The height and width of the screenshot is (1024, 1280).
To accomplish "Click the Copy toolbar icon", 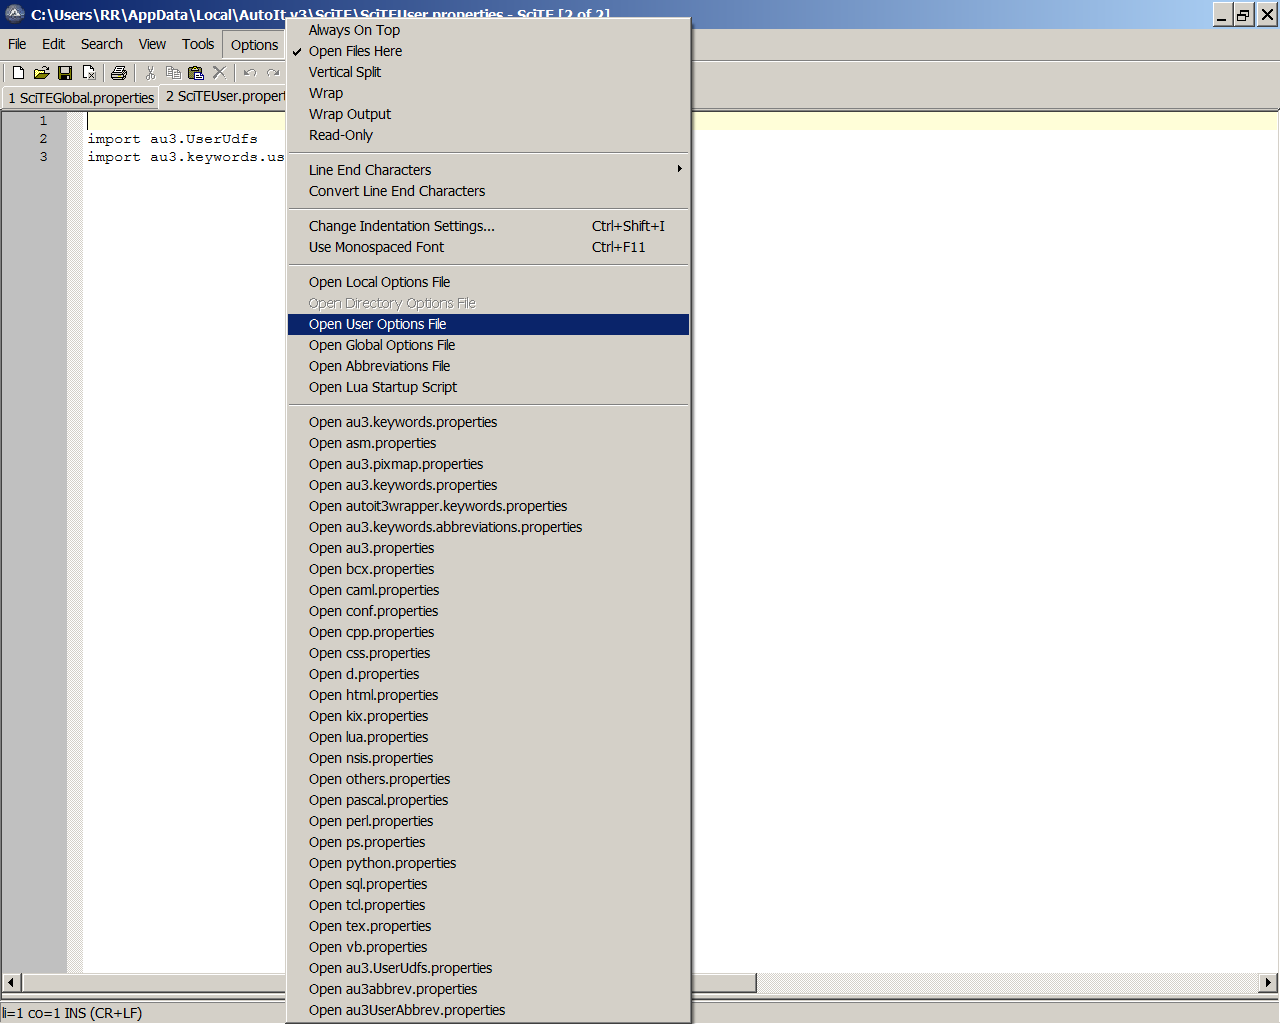I will click(x=173, y=72).
